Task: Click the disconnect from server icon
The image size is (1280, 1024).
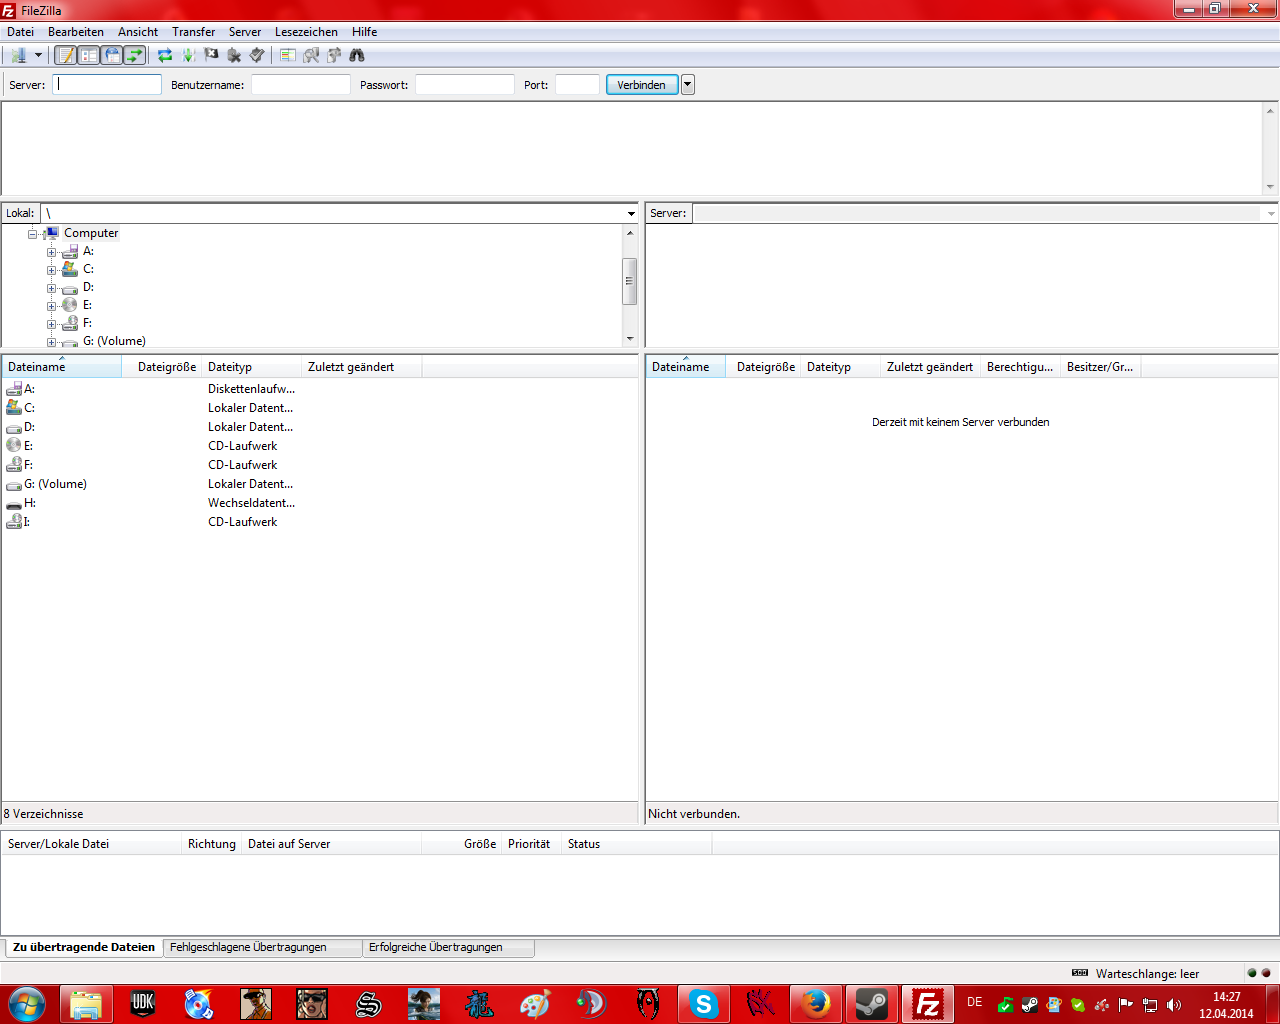Action: click(234, 56)
